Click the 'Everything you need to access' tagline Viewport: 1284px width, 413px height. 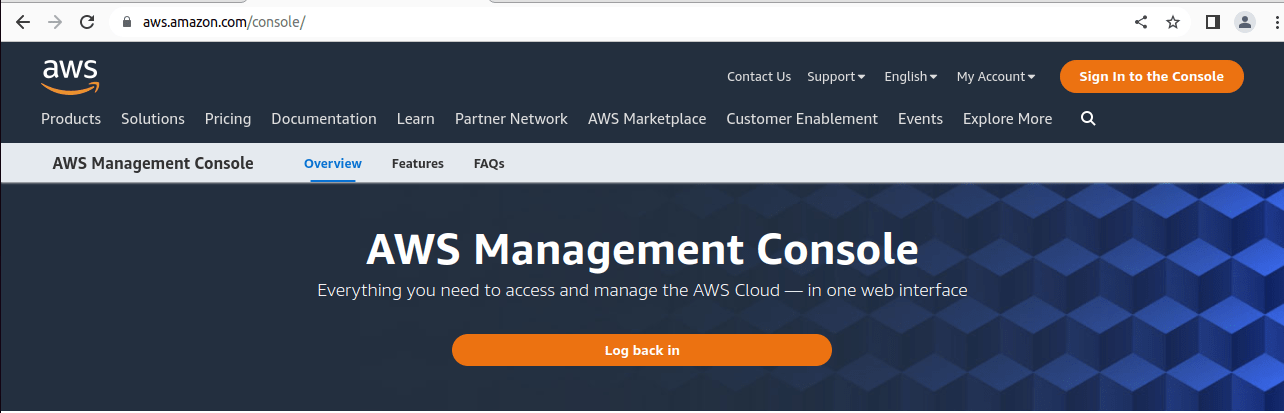tap(642, 291)
